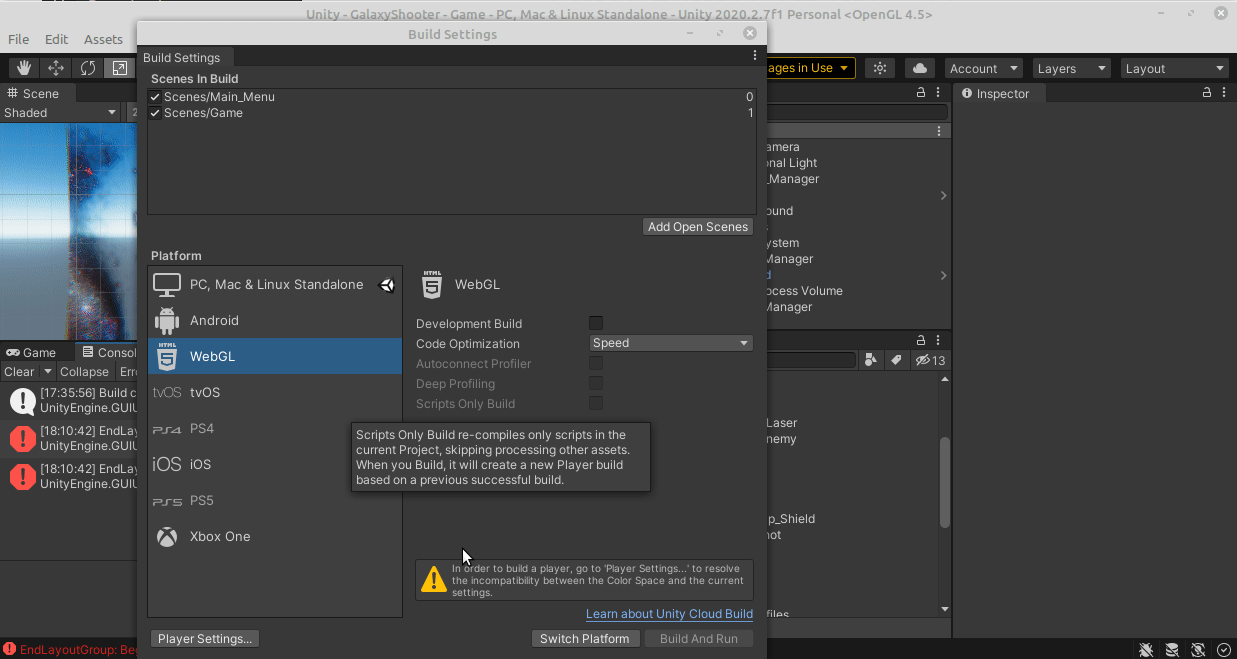The image size is (1237, 659).
Task: Click the Build And Run button
Action: click(x=699, y=638)
